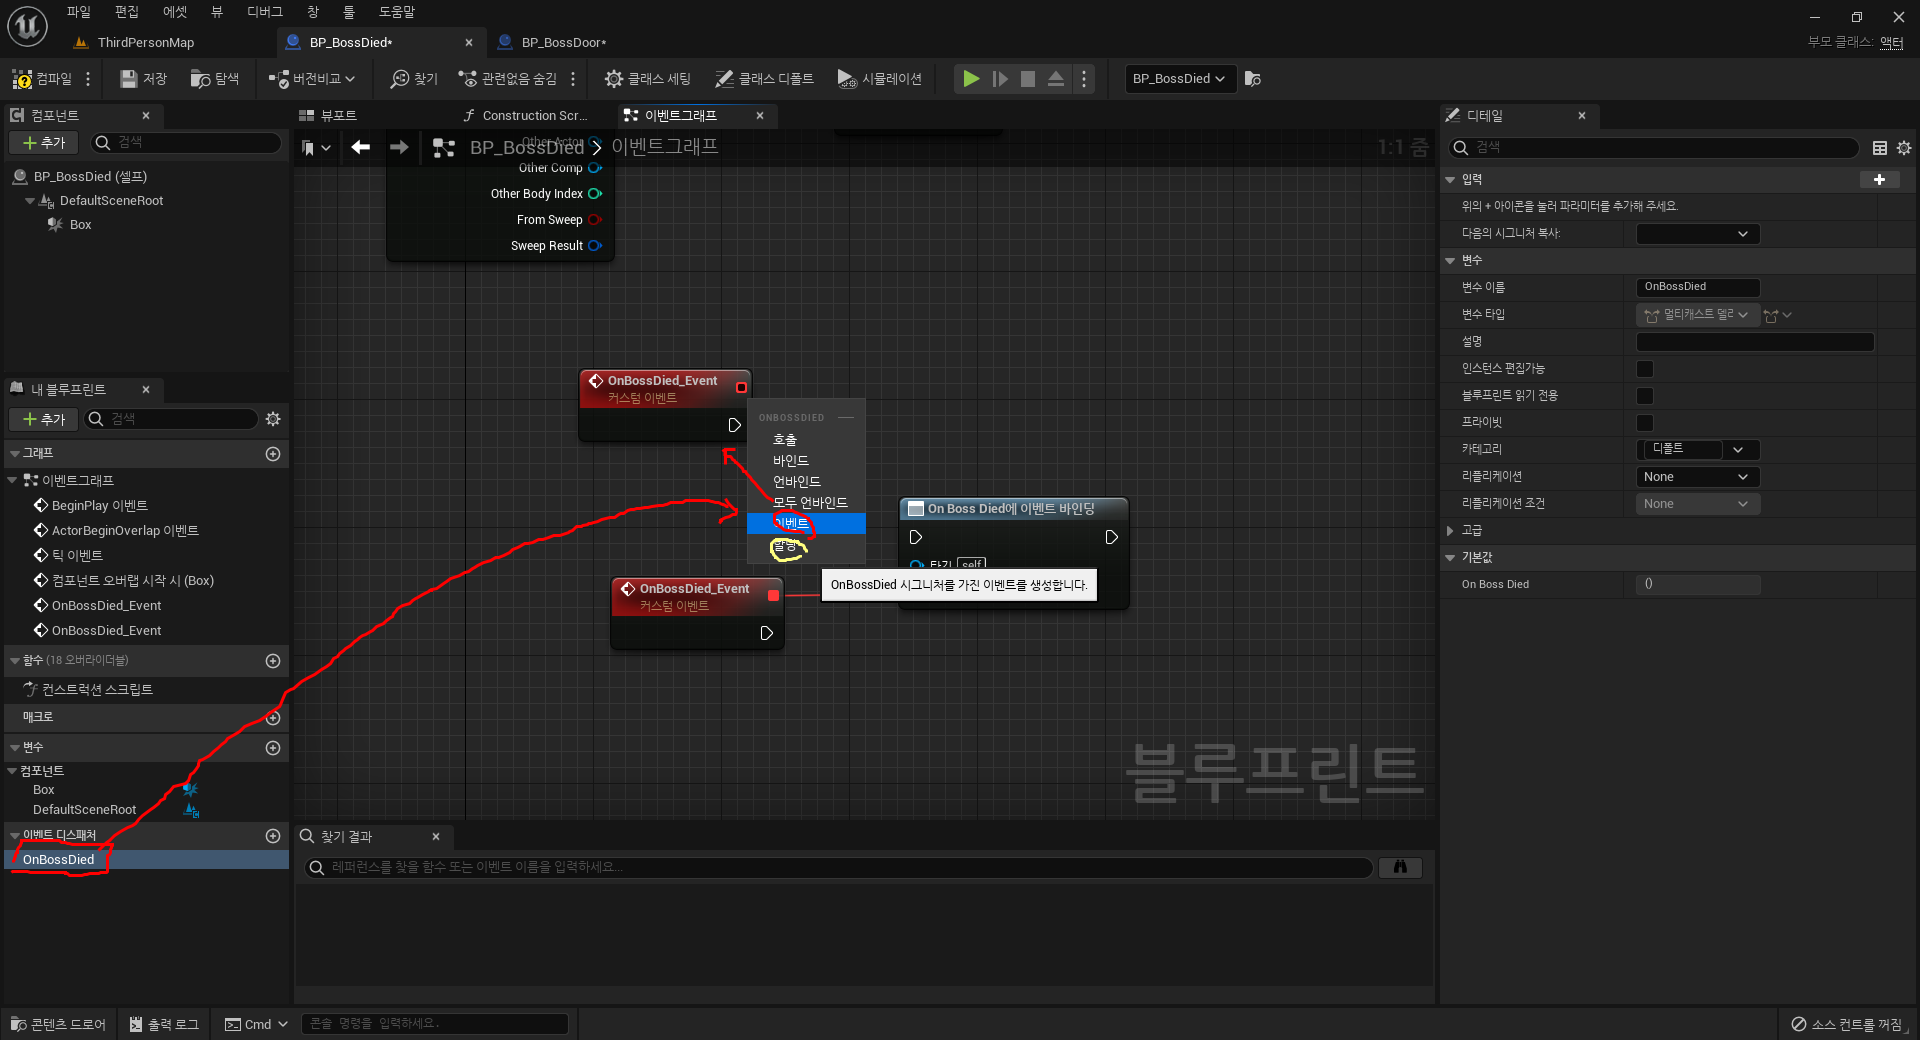Select Unbind all (모두 언바인드) menu entry
The height and width of the screenshot is (1040, 1920).
810,503
